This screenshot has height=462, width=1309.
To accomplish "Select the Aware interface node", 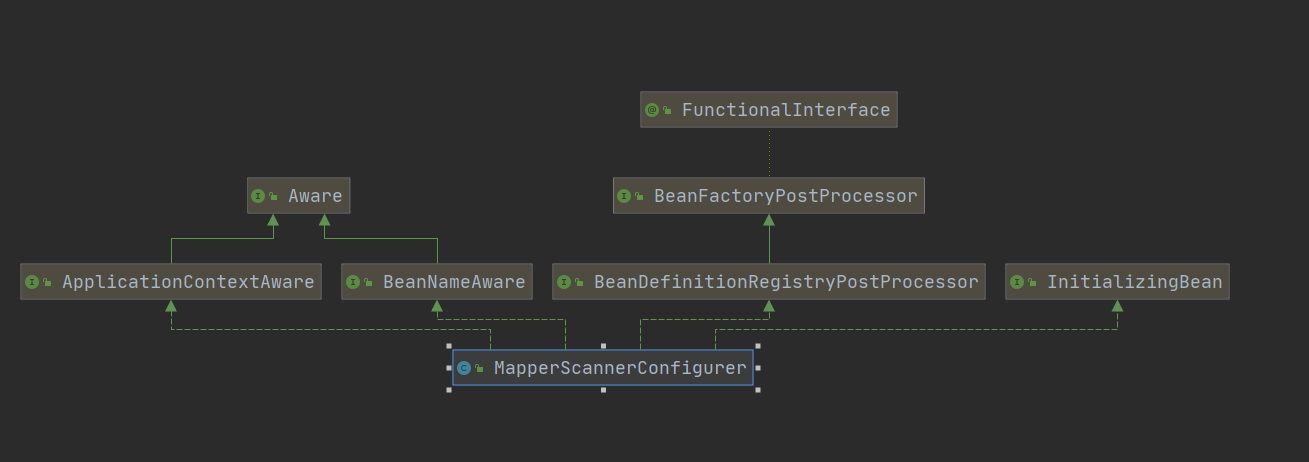I will point(299,196).
